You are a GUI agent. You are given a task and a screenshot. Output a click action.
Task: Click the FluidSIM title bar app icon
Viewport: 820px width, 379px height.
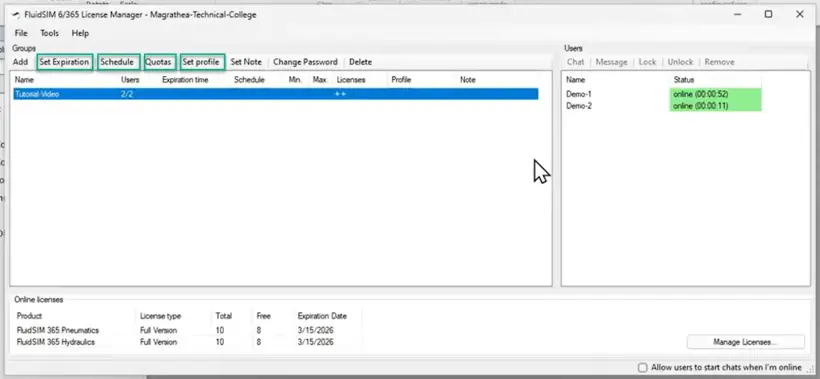[16, 15]
